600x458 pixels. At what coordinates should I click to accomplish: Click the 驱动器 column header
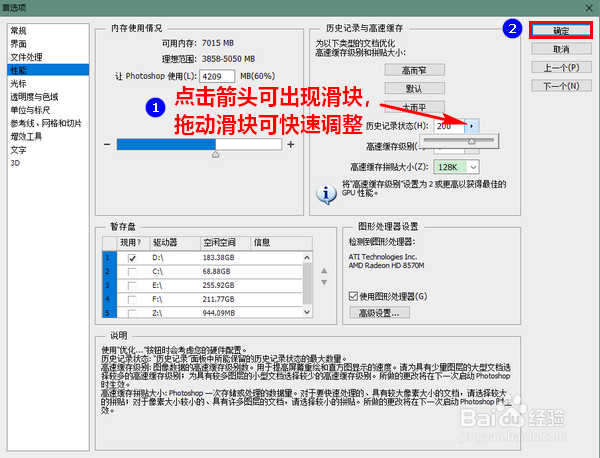(175, 243)
